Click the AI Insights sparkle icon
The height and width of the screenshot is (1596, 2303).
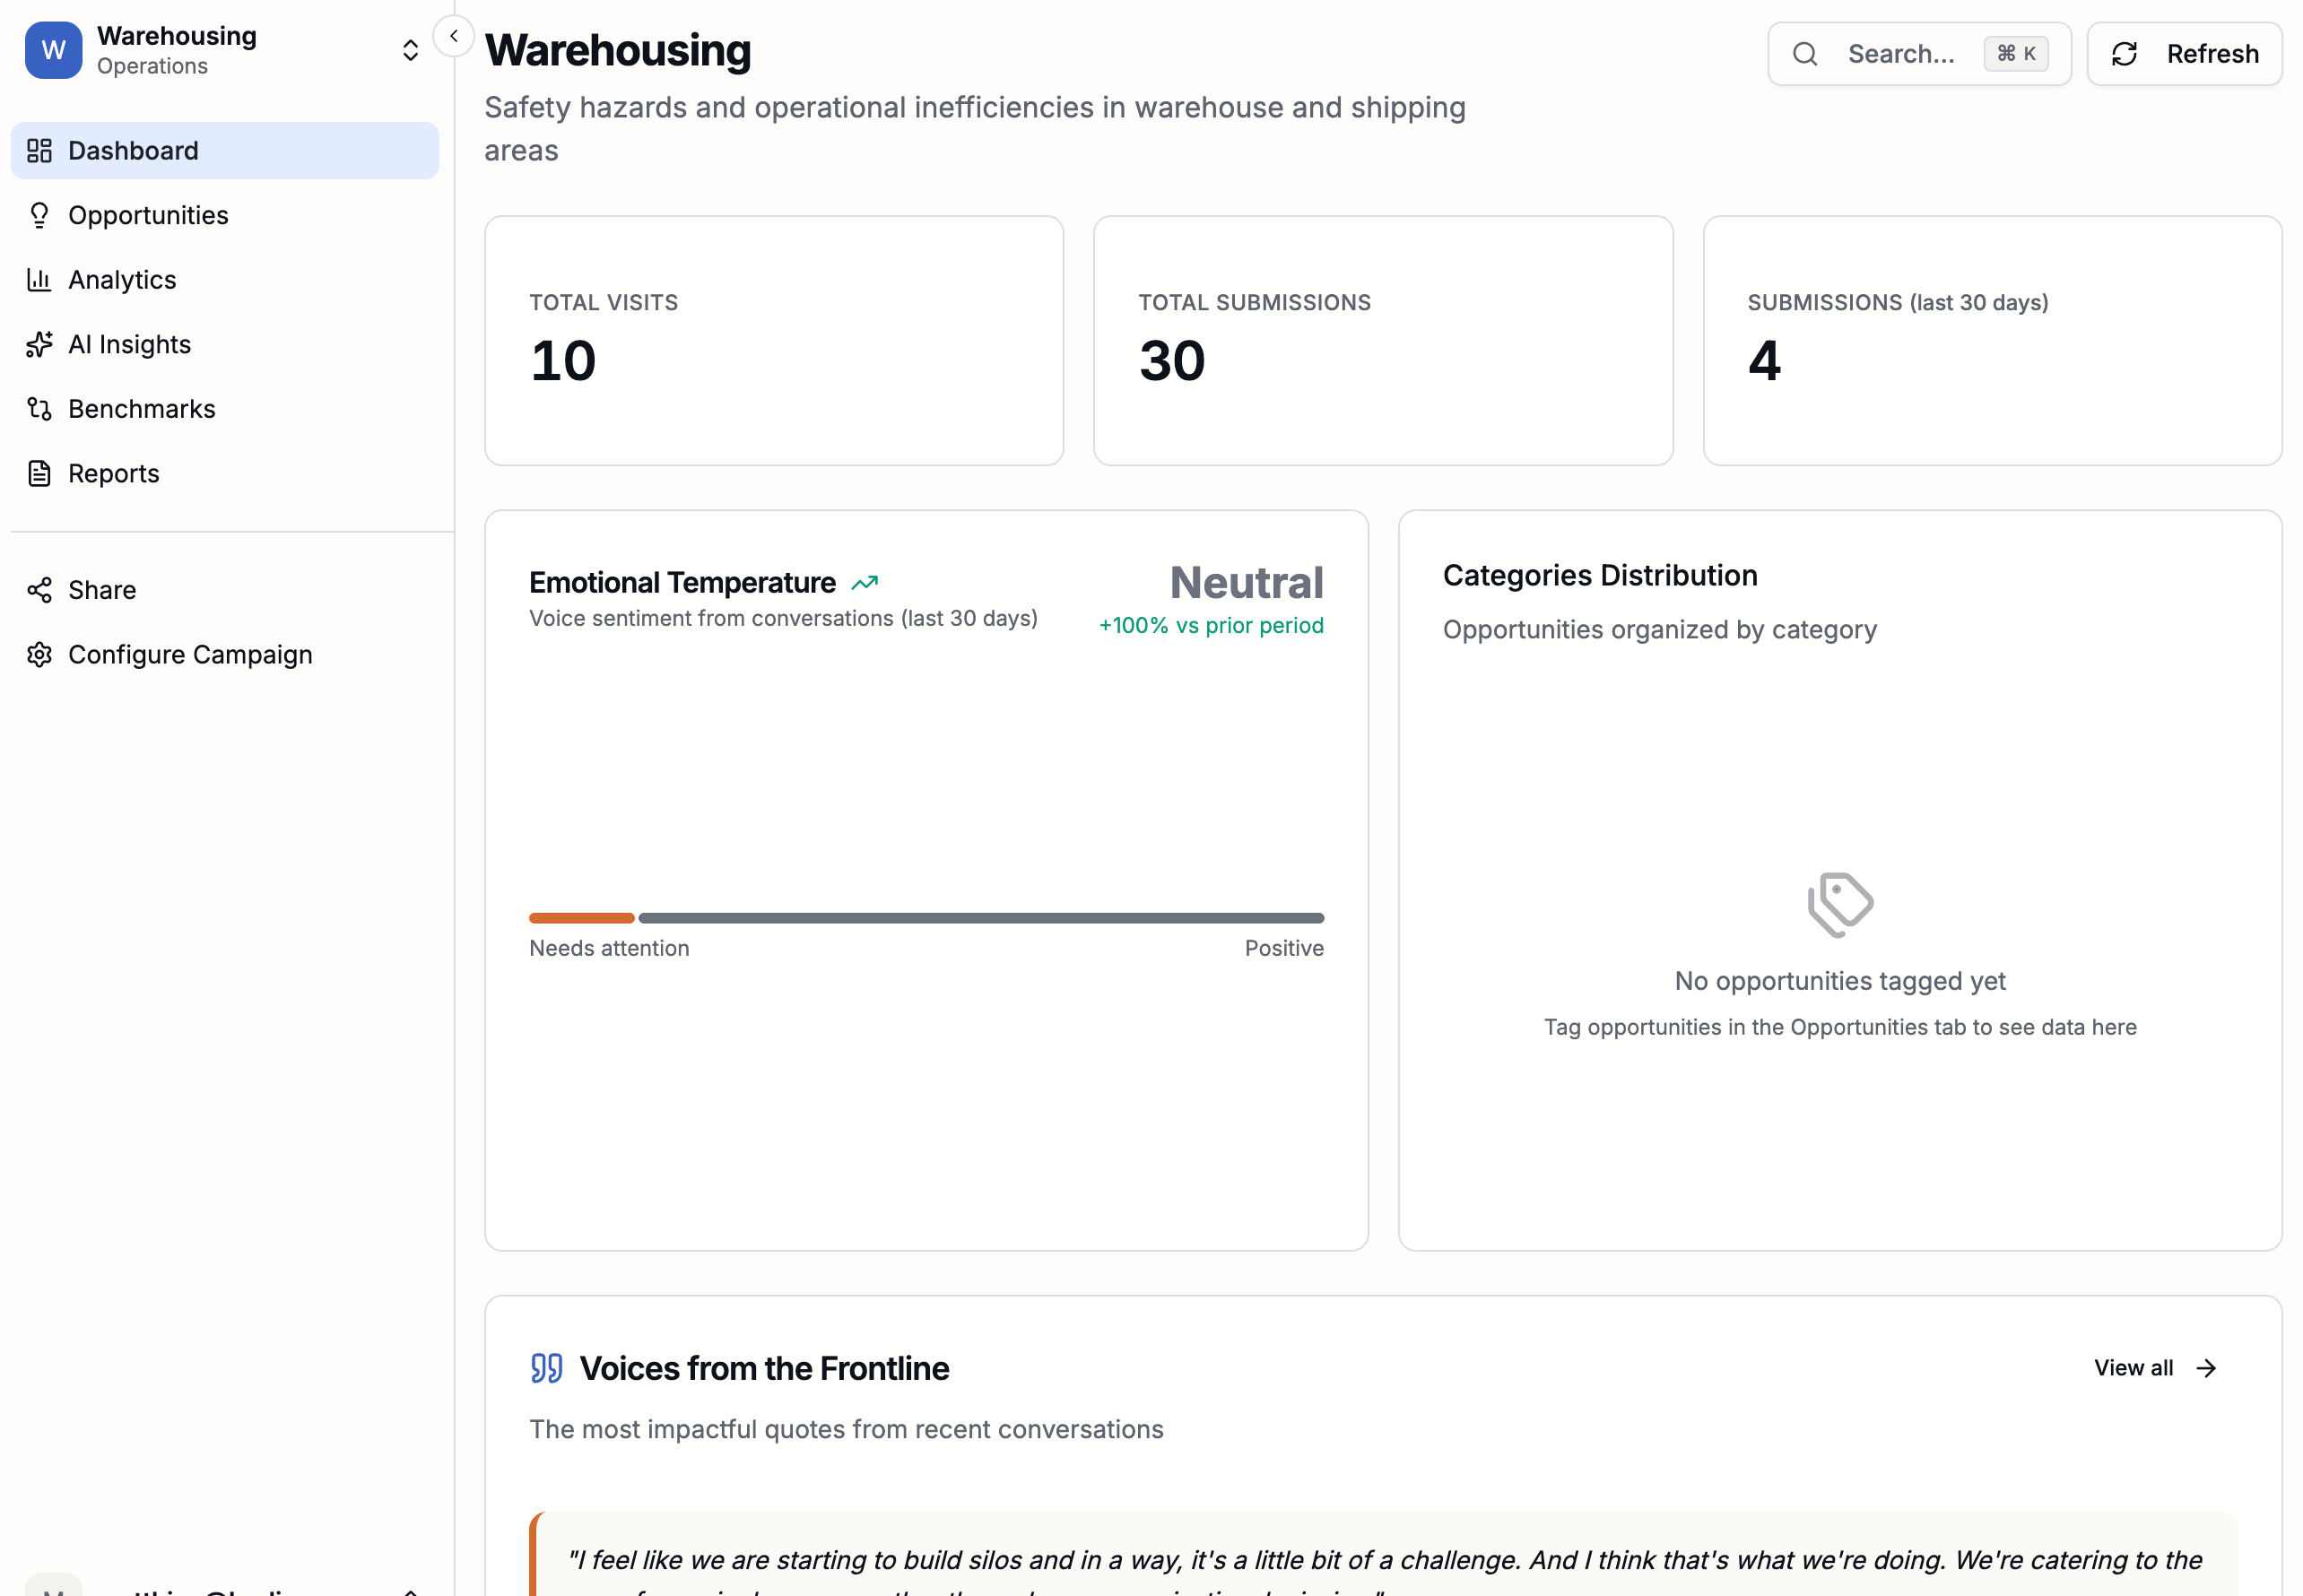coord(39,344)
